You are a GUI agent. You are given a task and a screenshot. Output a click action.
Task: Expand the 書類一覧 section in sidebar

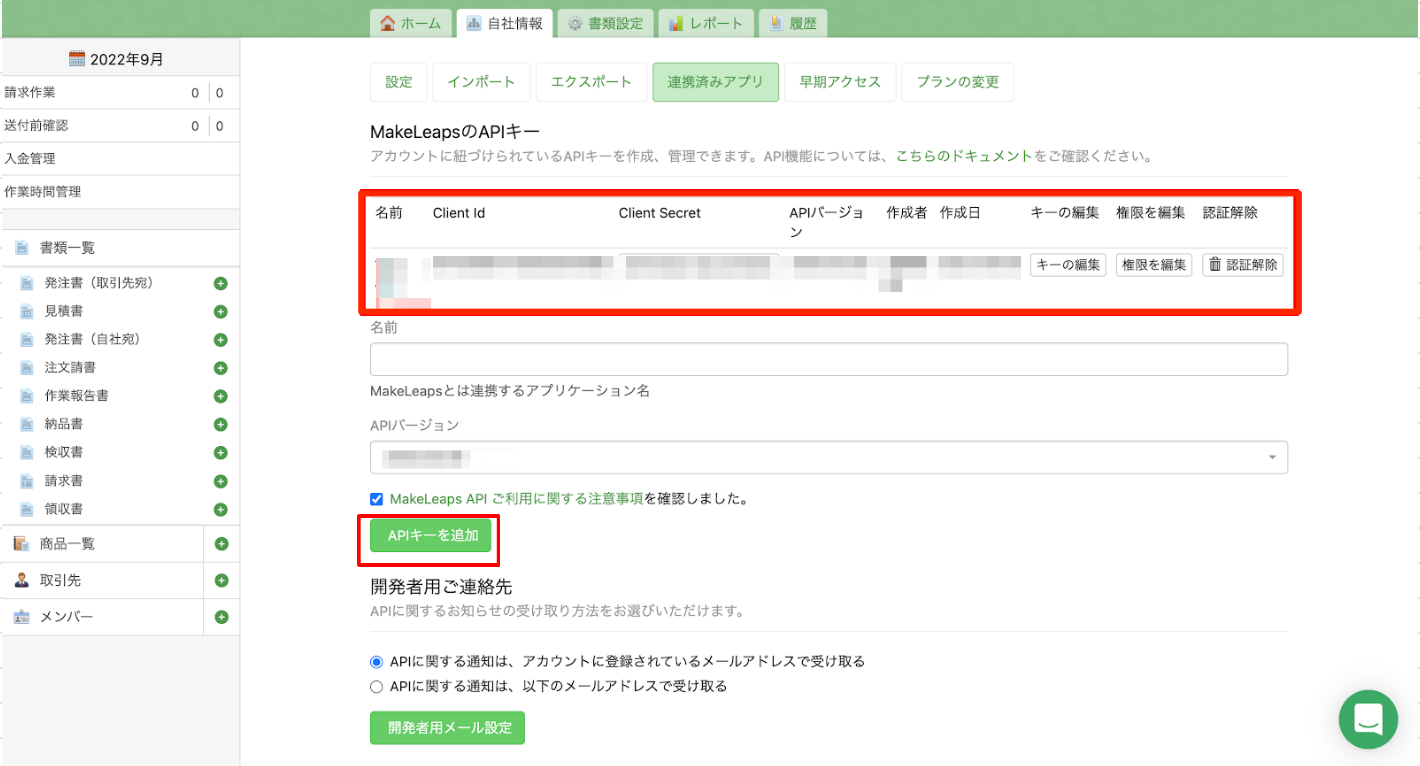[67, 248]
